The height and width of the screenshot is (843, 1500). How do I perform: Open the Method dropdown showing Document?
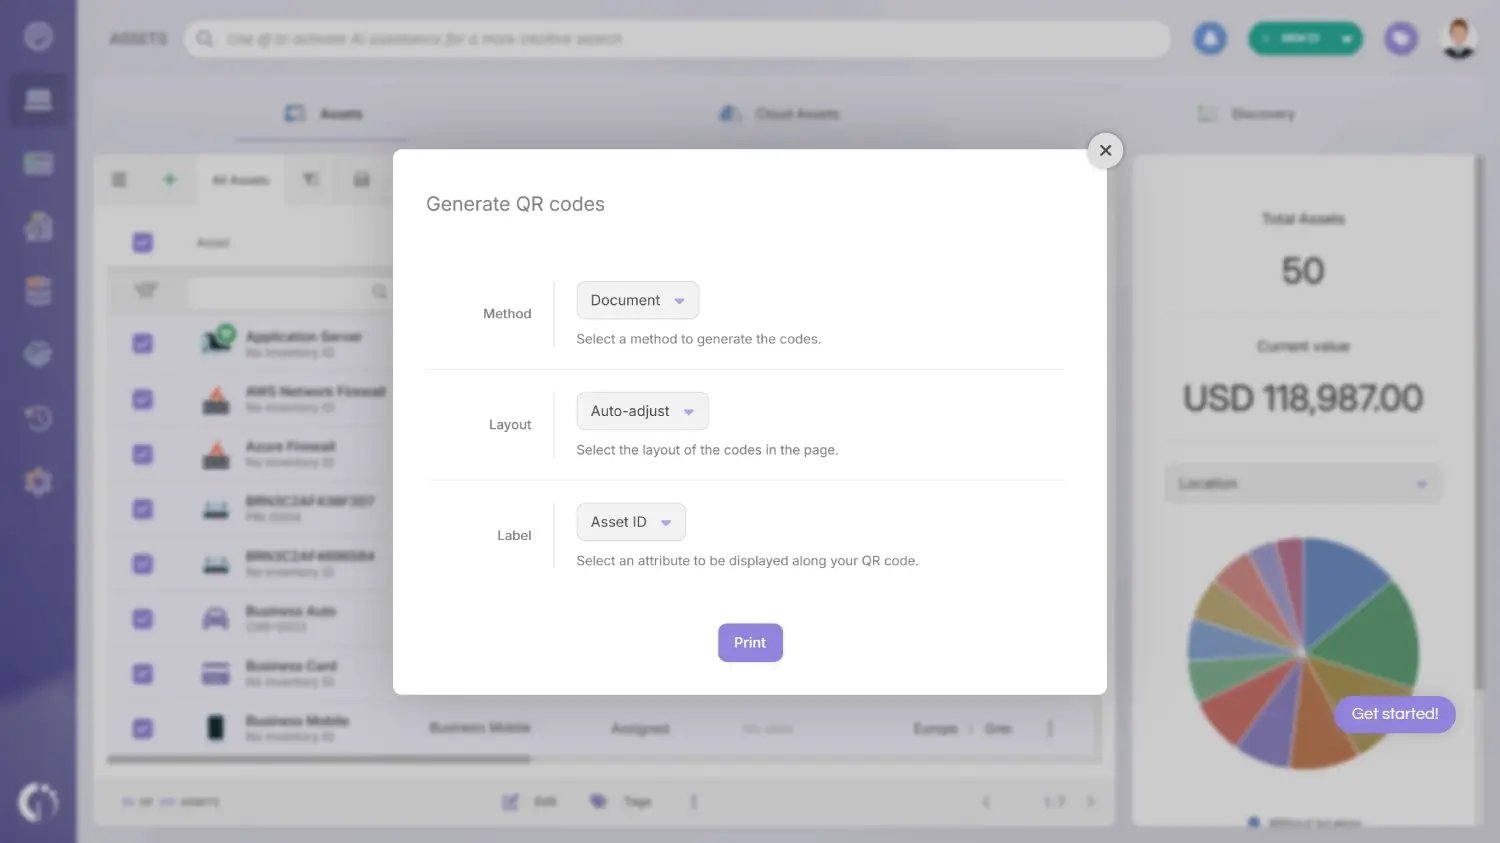pyautogui.click(x=637, y=300)
